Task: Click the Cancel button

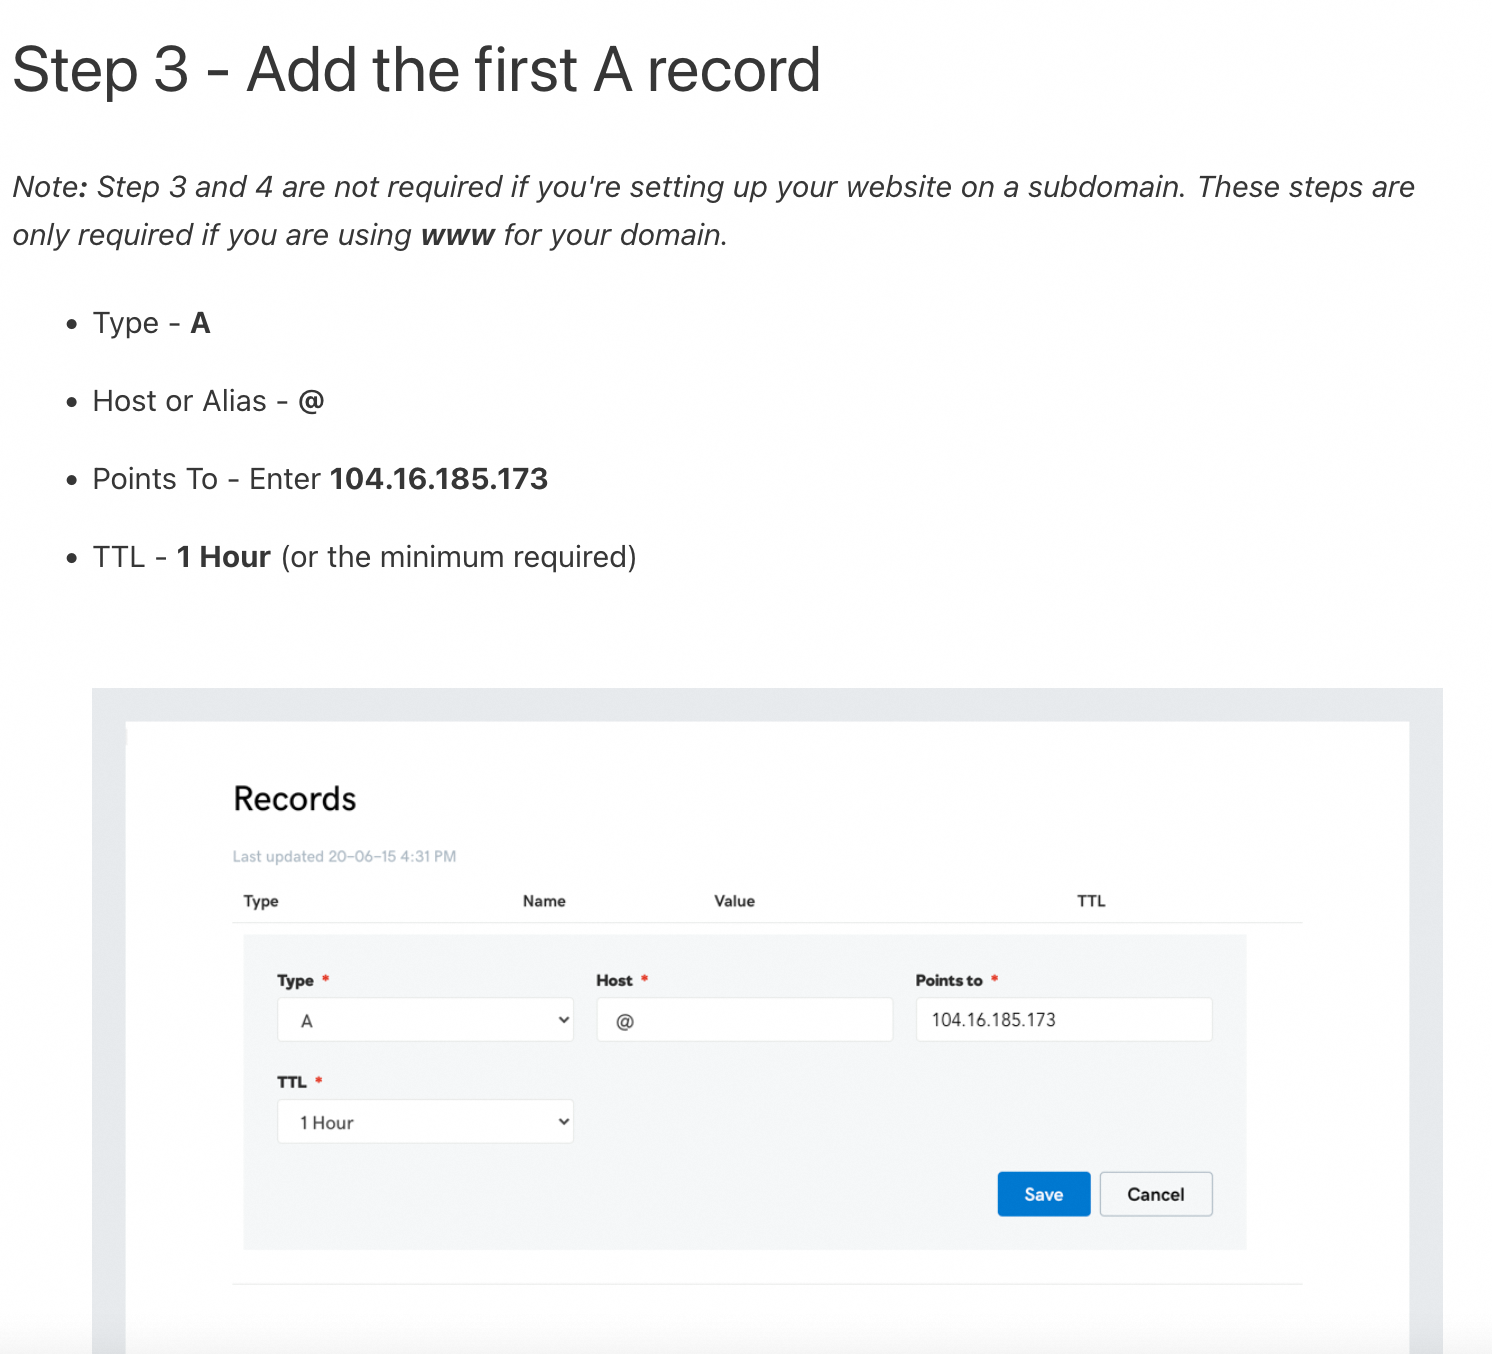Action: click(x=1156, y=1194)
